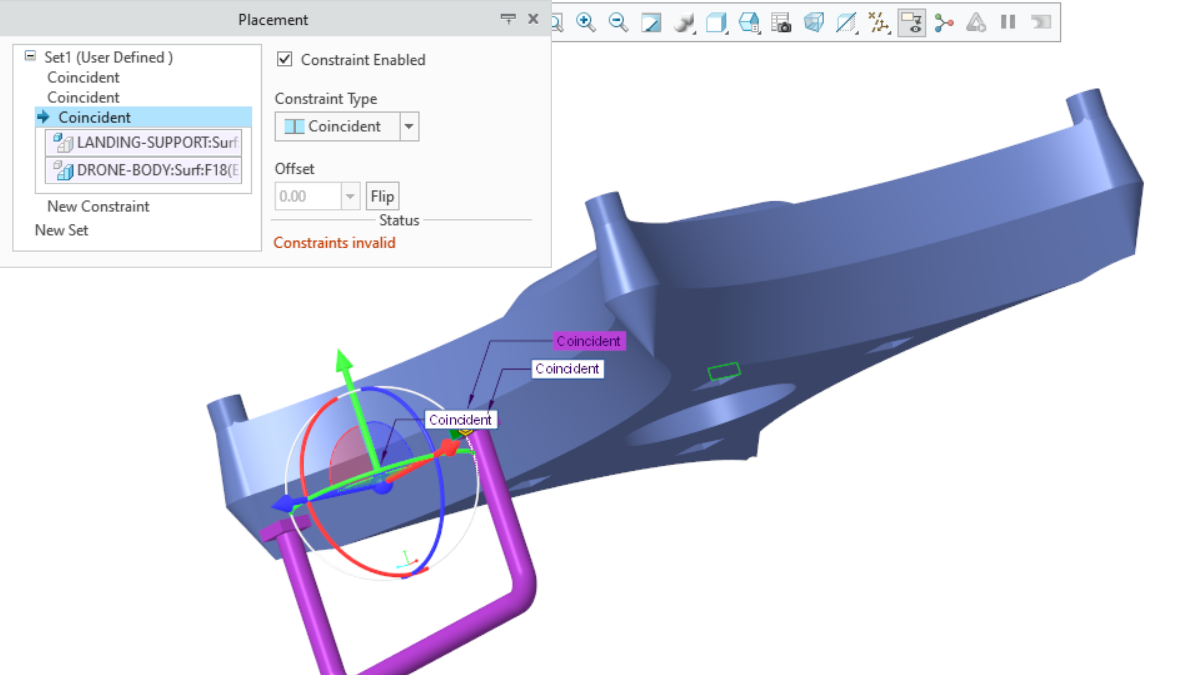Pause the placement operation
The width and height of the screenshot is (1200, 675).
1008,22
